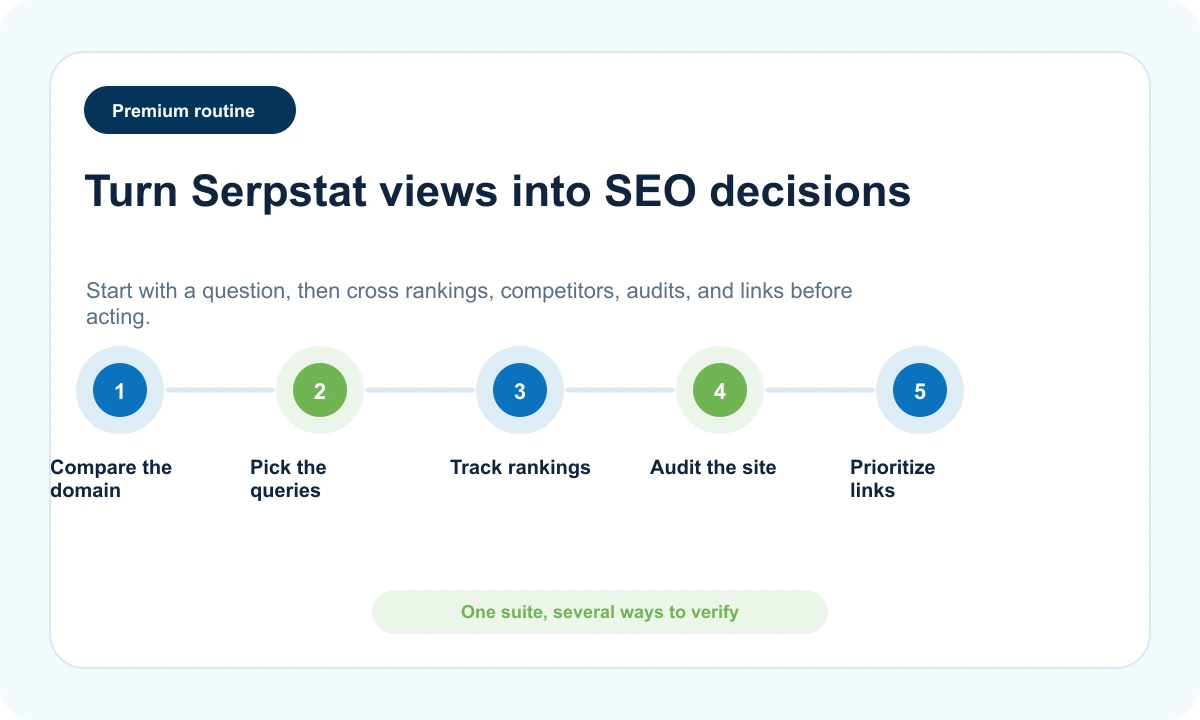This screenshot has width=1200, height=720.
Task: Open the 'Track rankings' step label
Action: tap(520, 468)
